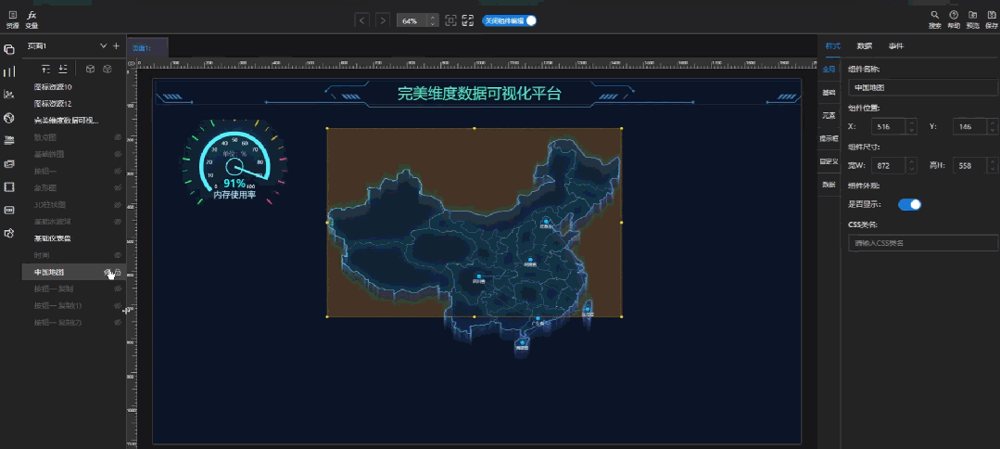Select the 完美维度数据可视化平台 title on canvas

click(479, 94)
